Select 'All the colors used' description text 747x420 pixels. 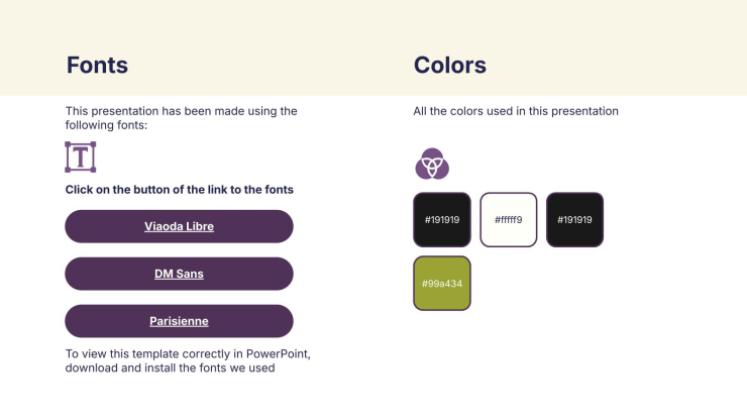click(516, 111)
